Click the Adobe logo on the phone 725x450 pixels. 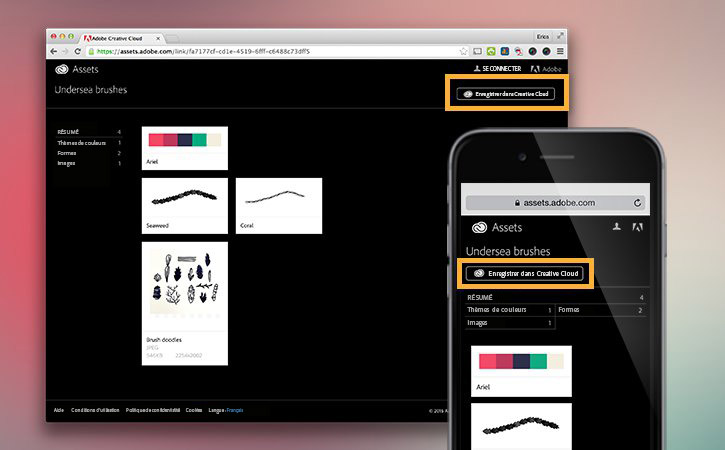(637, 227)
